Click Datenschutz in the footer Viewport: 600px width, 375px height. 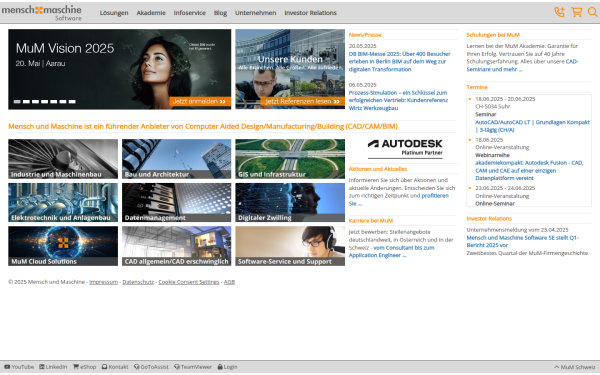tap(138, 282)
